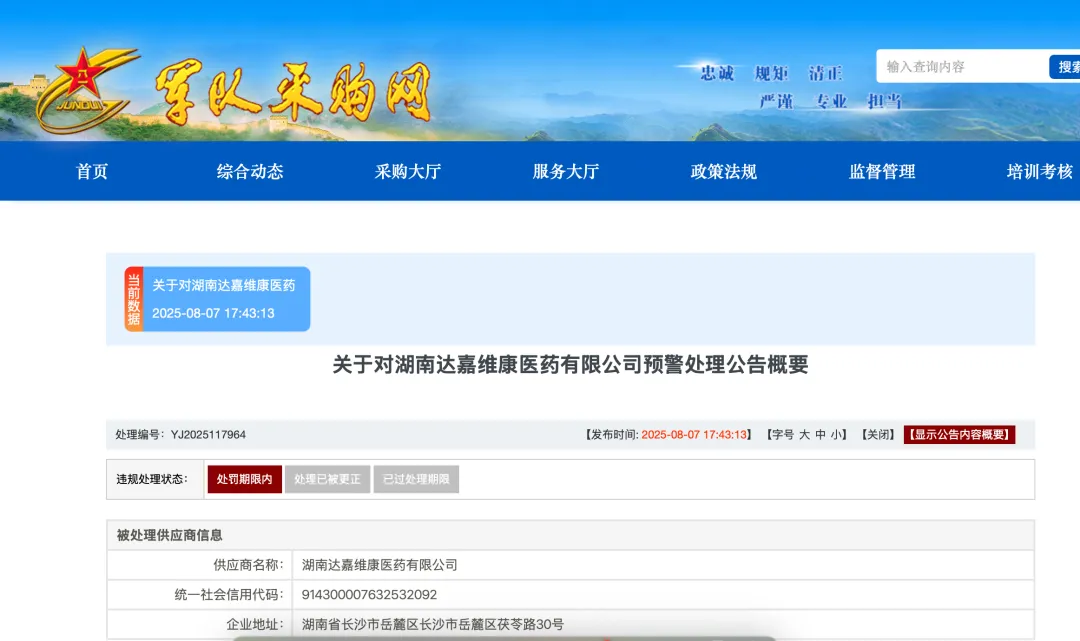Select the 当前数据 record card 关于对湖南达嘉维康医药
The height and width of the screenshot is (641, 1080).
click(217, 299)
